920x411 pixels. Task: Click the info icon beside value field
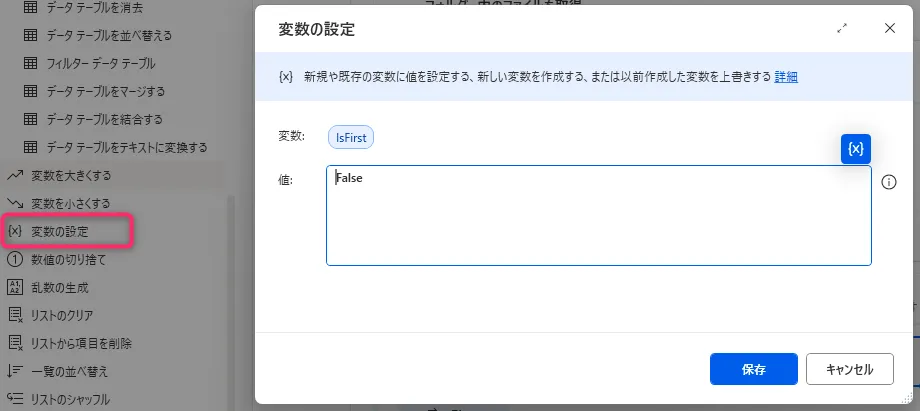tap(888, 182)
